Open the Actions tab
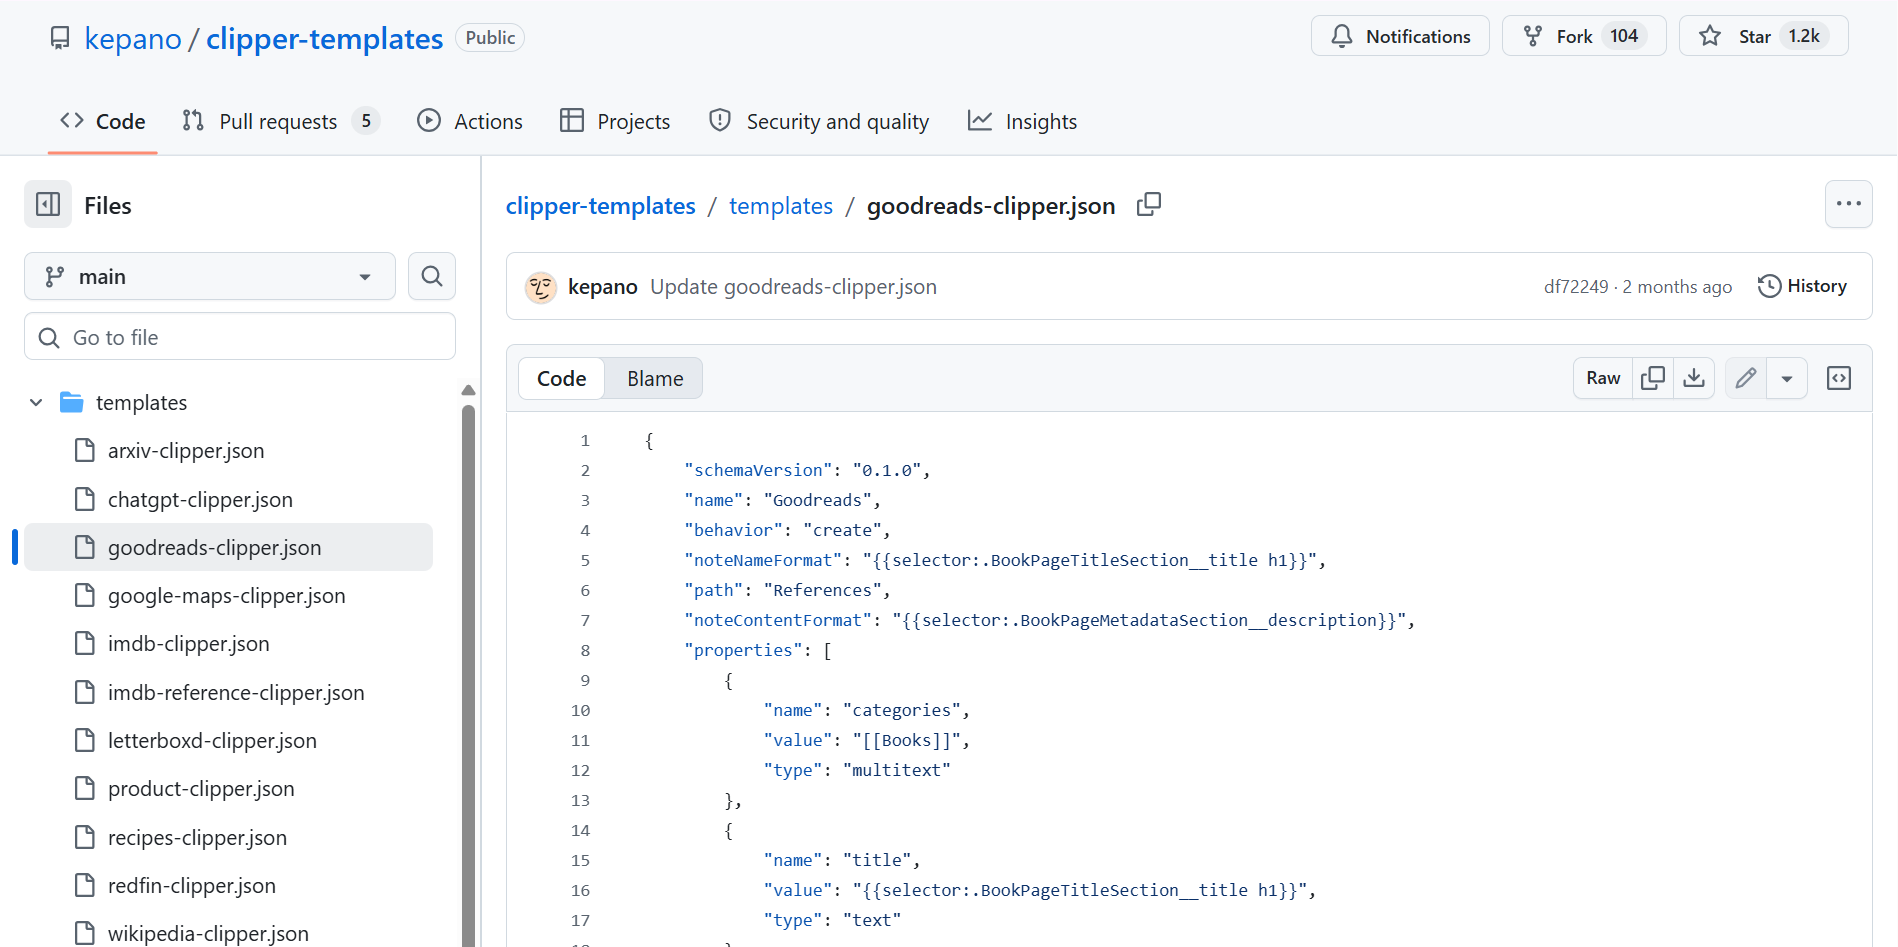Screen dimensions: 1898x947 470,121
